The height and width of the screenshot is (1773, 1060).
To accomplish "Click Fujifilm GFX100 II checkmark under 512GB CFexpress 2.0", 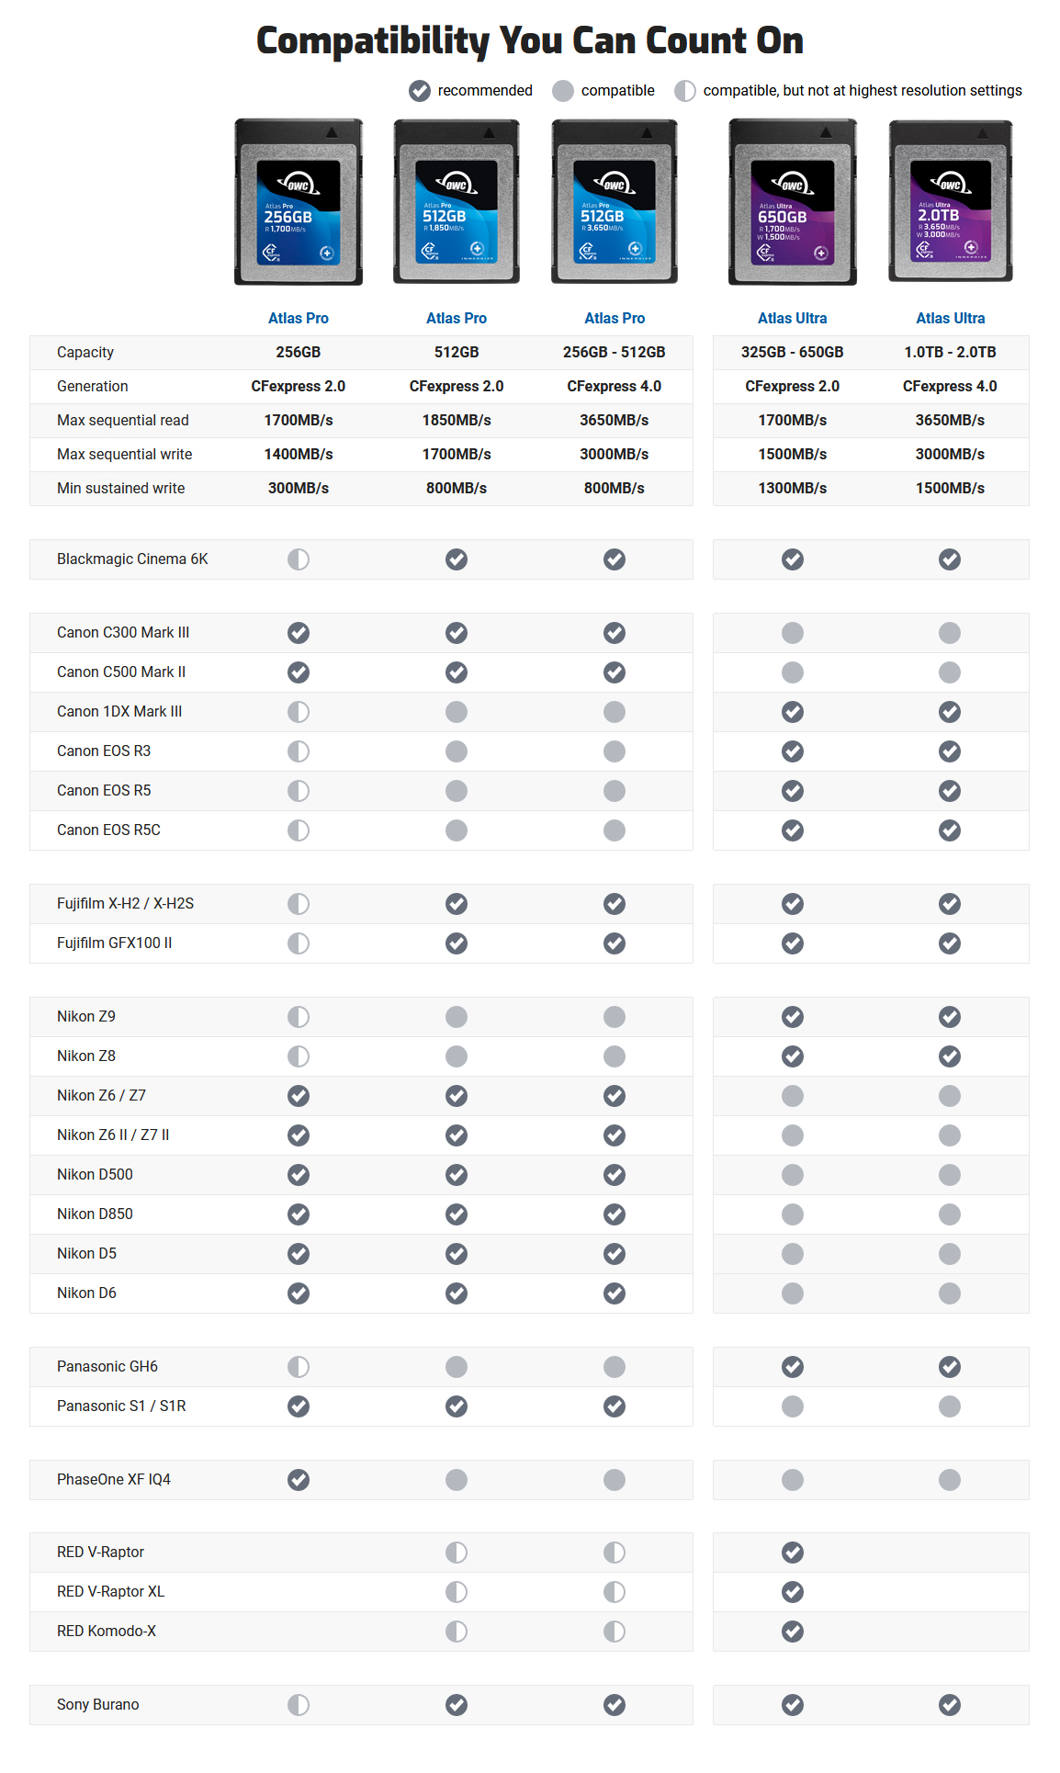I will [x=456, y=943].
